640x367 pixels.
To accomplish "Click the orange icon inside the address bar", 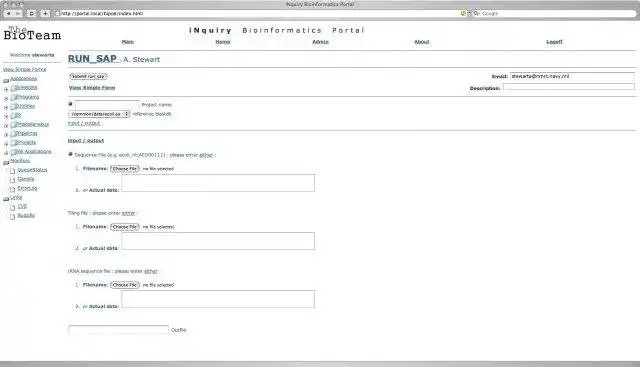I will coord(463,13).
